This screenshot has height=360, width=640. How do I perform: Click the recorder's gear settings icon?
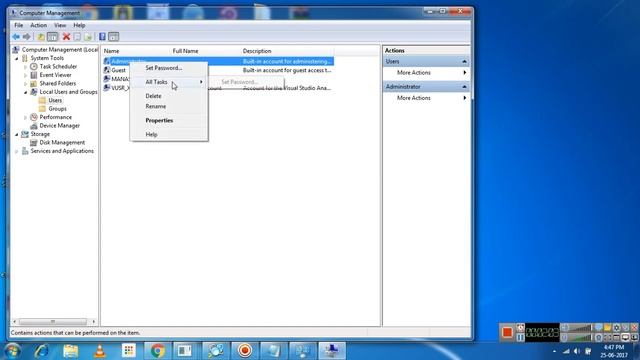pos(616,328)
